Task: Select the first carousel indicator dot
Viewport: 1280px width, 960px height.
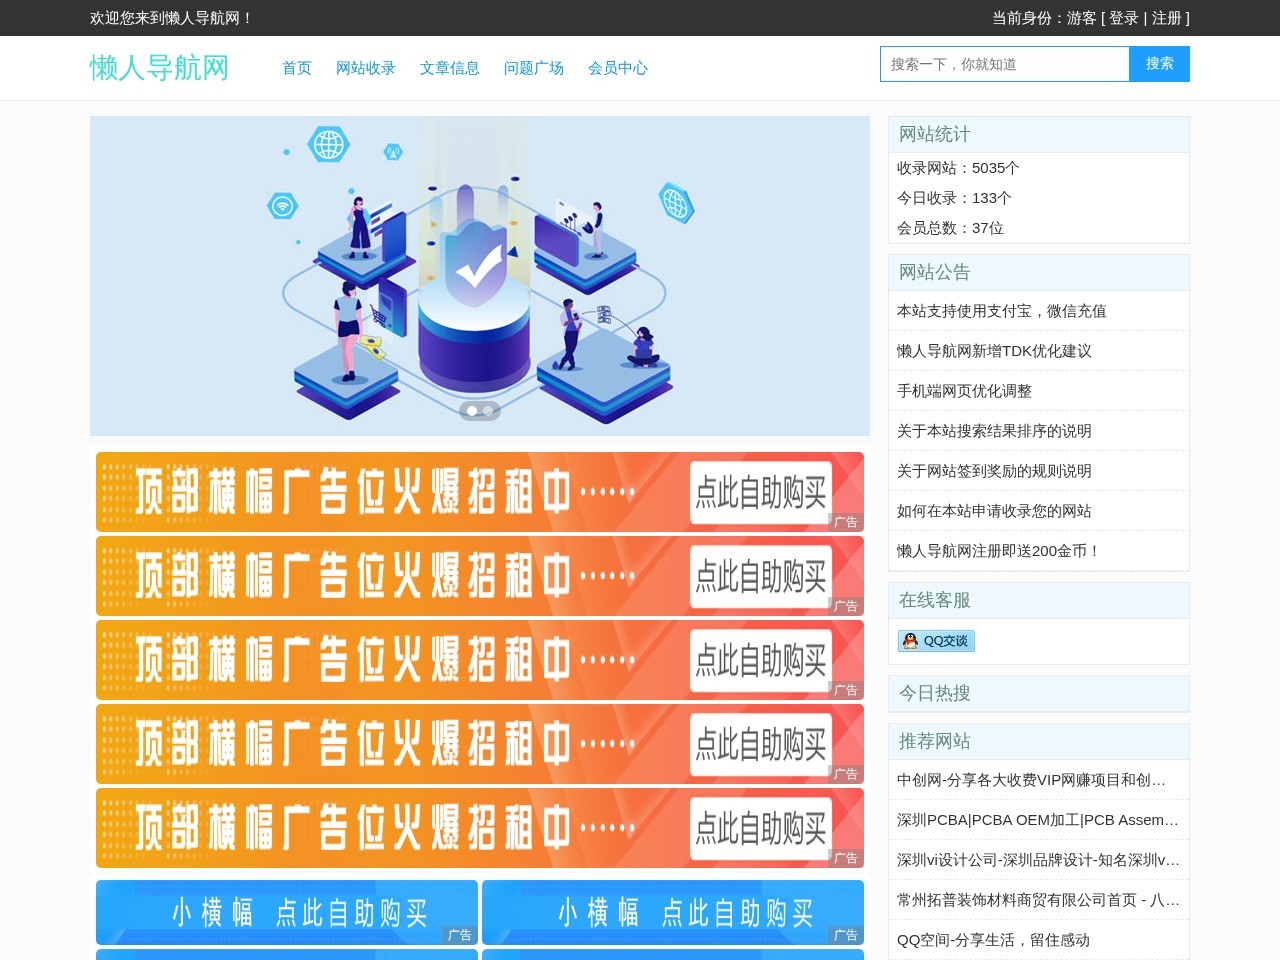Action: [x=472, y=411]
